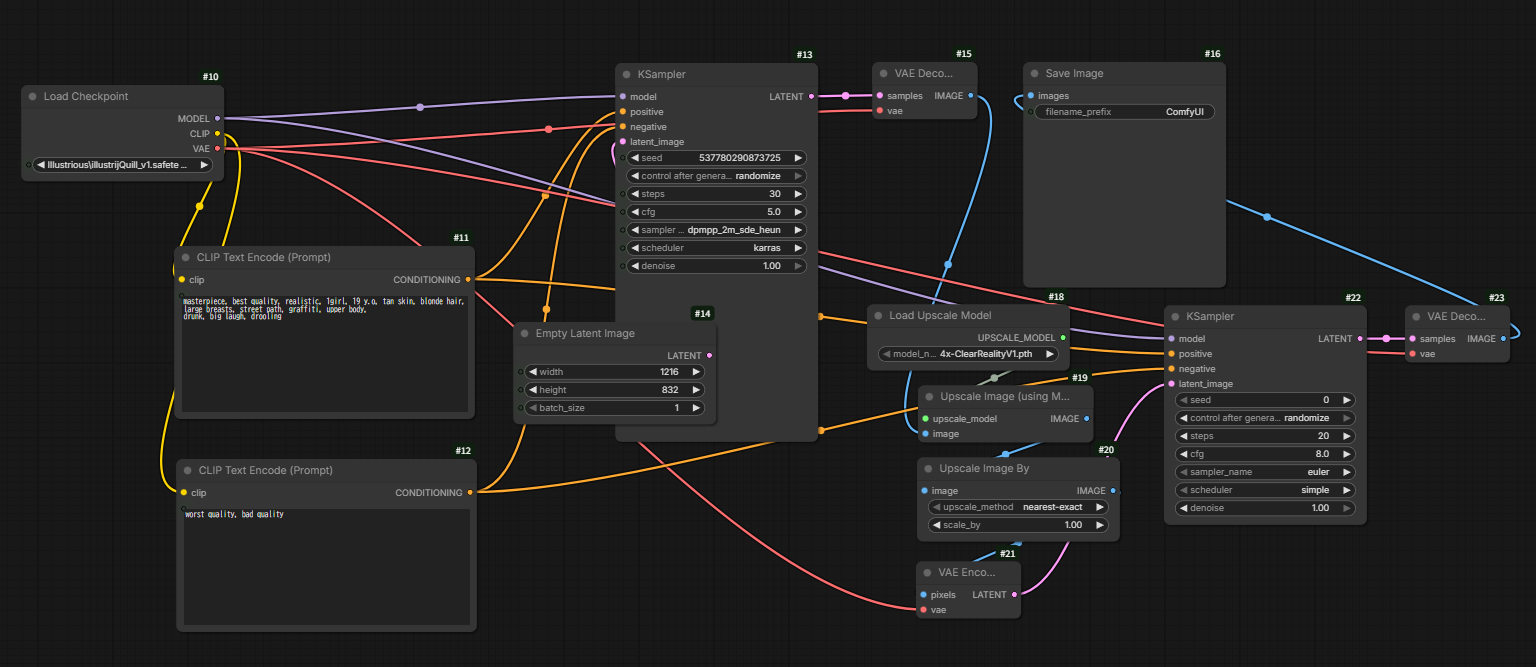The image size is (1536, 667).
Task: Click the denoise 1.00 slider in KSampler #13
Action: [x=715, y=266]
